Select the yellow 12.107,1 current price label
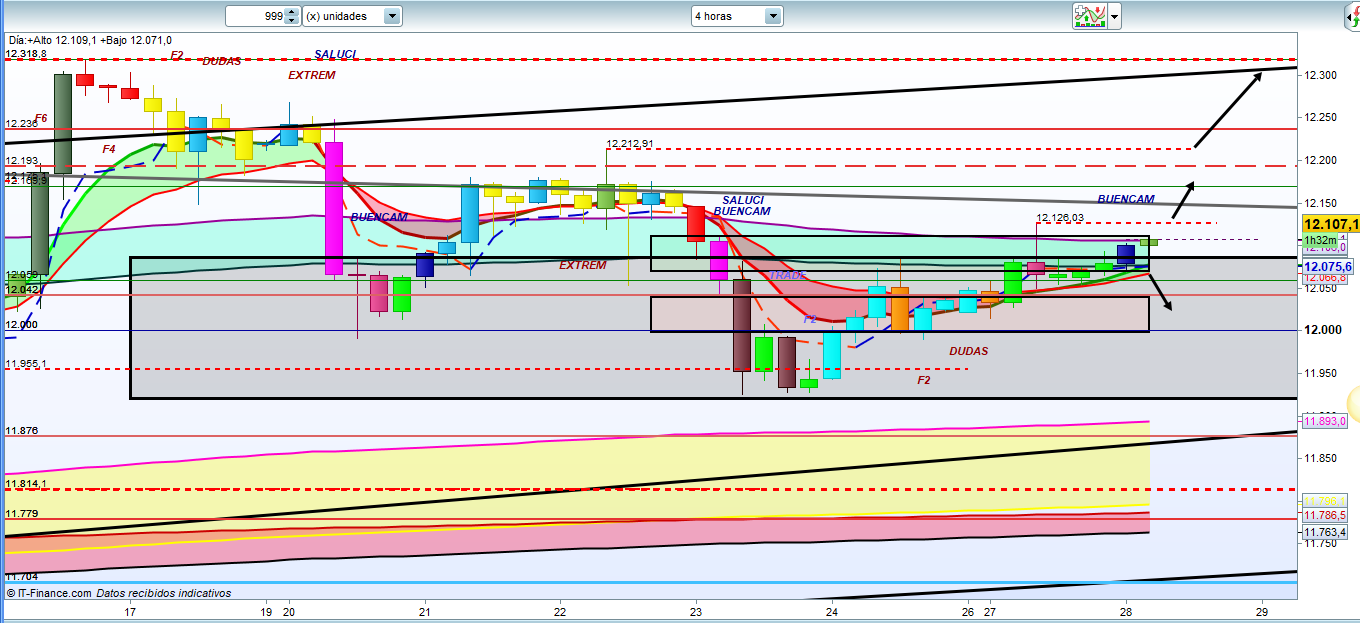Viewport: 1360px width, 623px height. [x=1329, y=225]
